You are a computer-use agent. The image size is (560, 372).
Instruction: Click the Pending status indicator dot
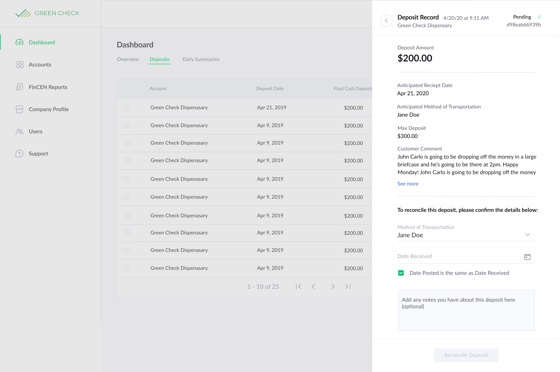click(539, 17)
